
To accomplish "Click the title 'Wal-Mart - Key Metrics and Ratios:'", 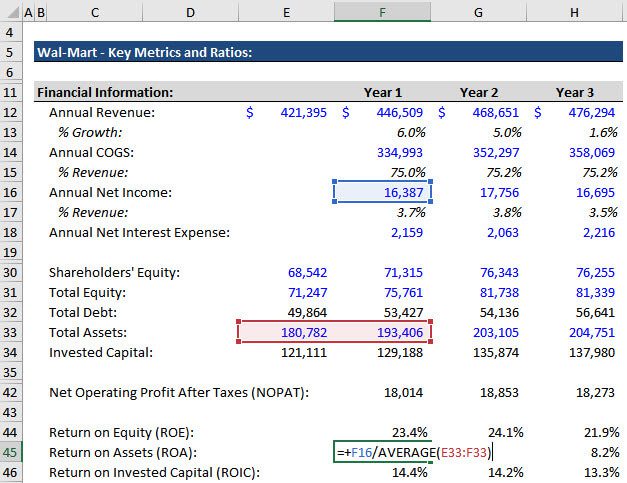I will [144, 52].
